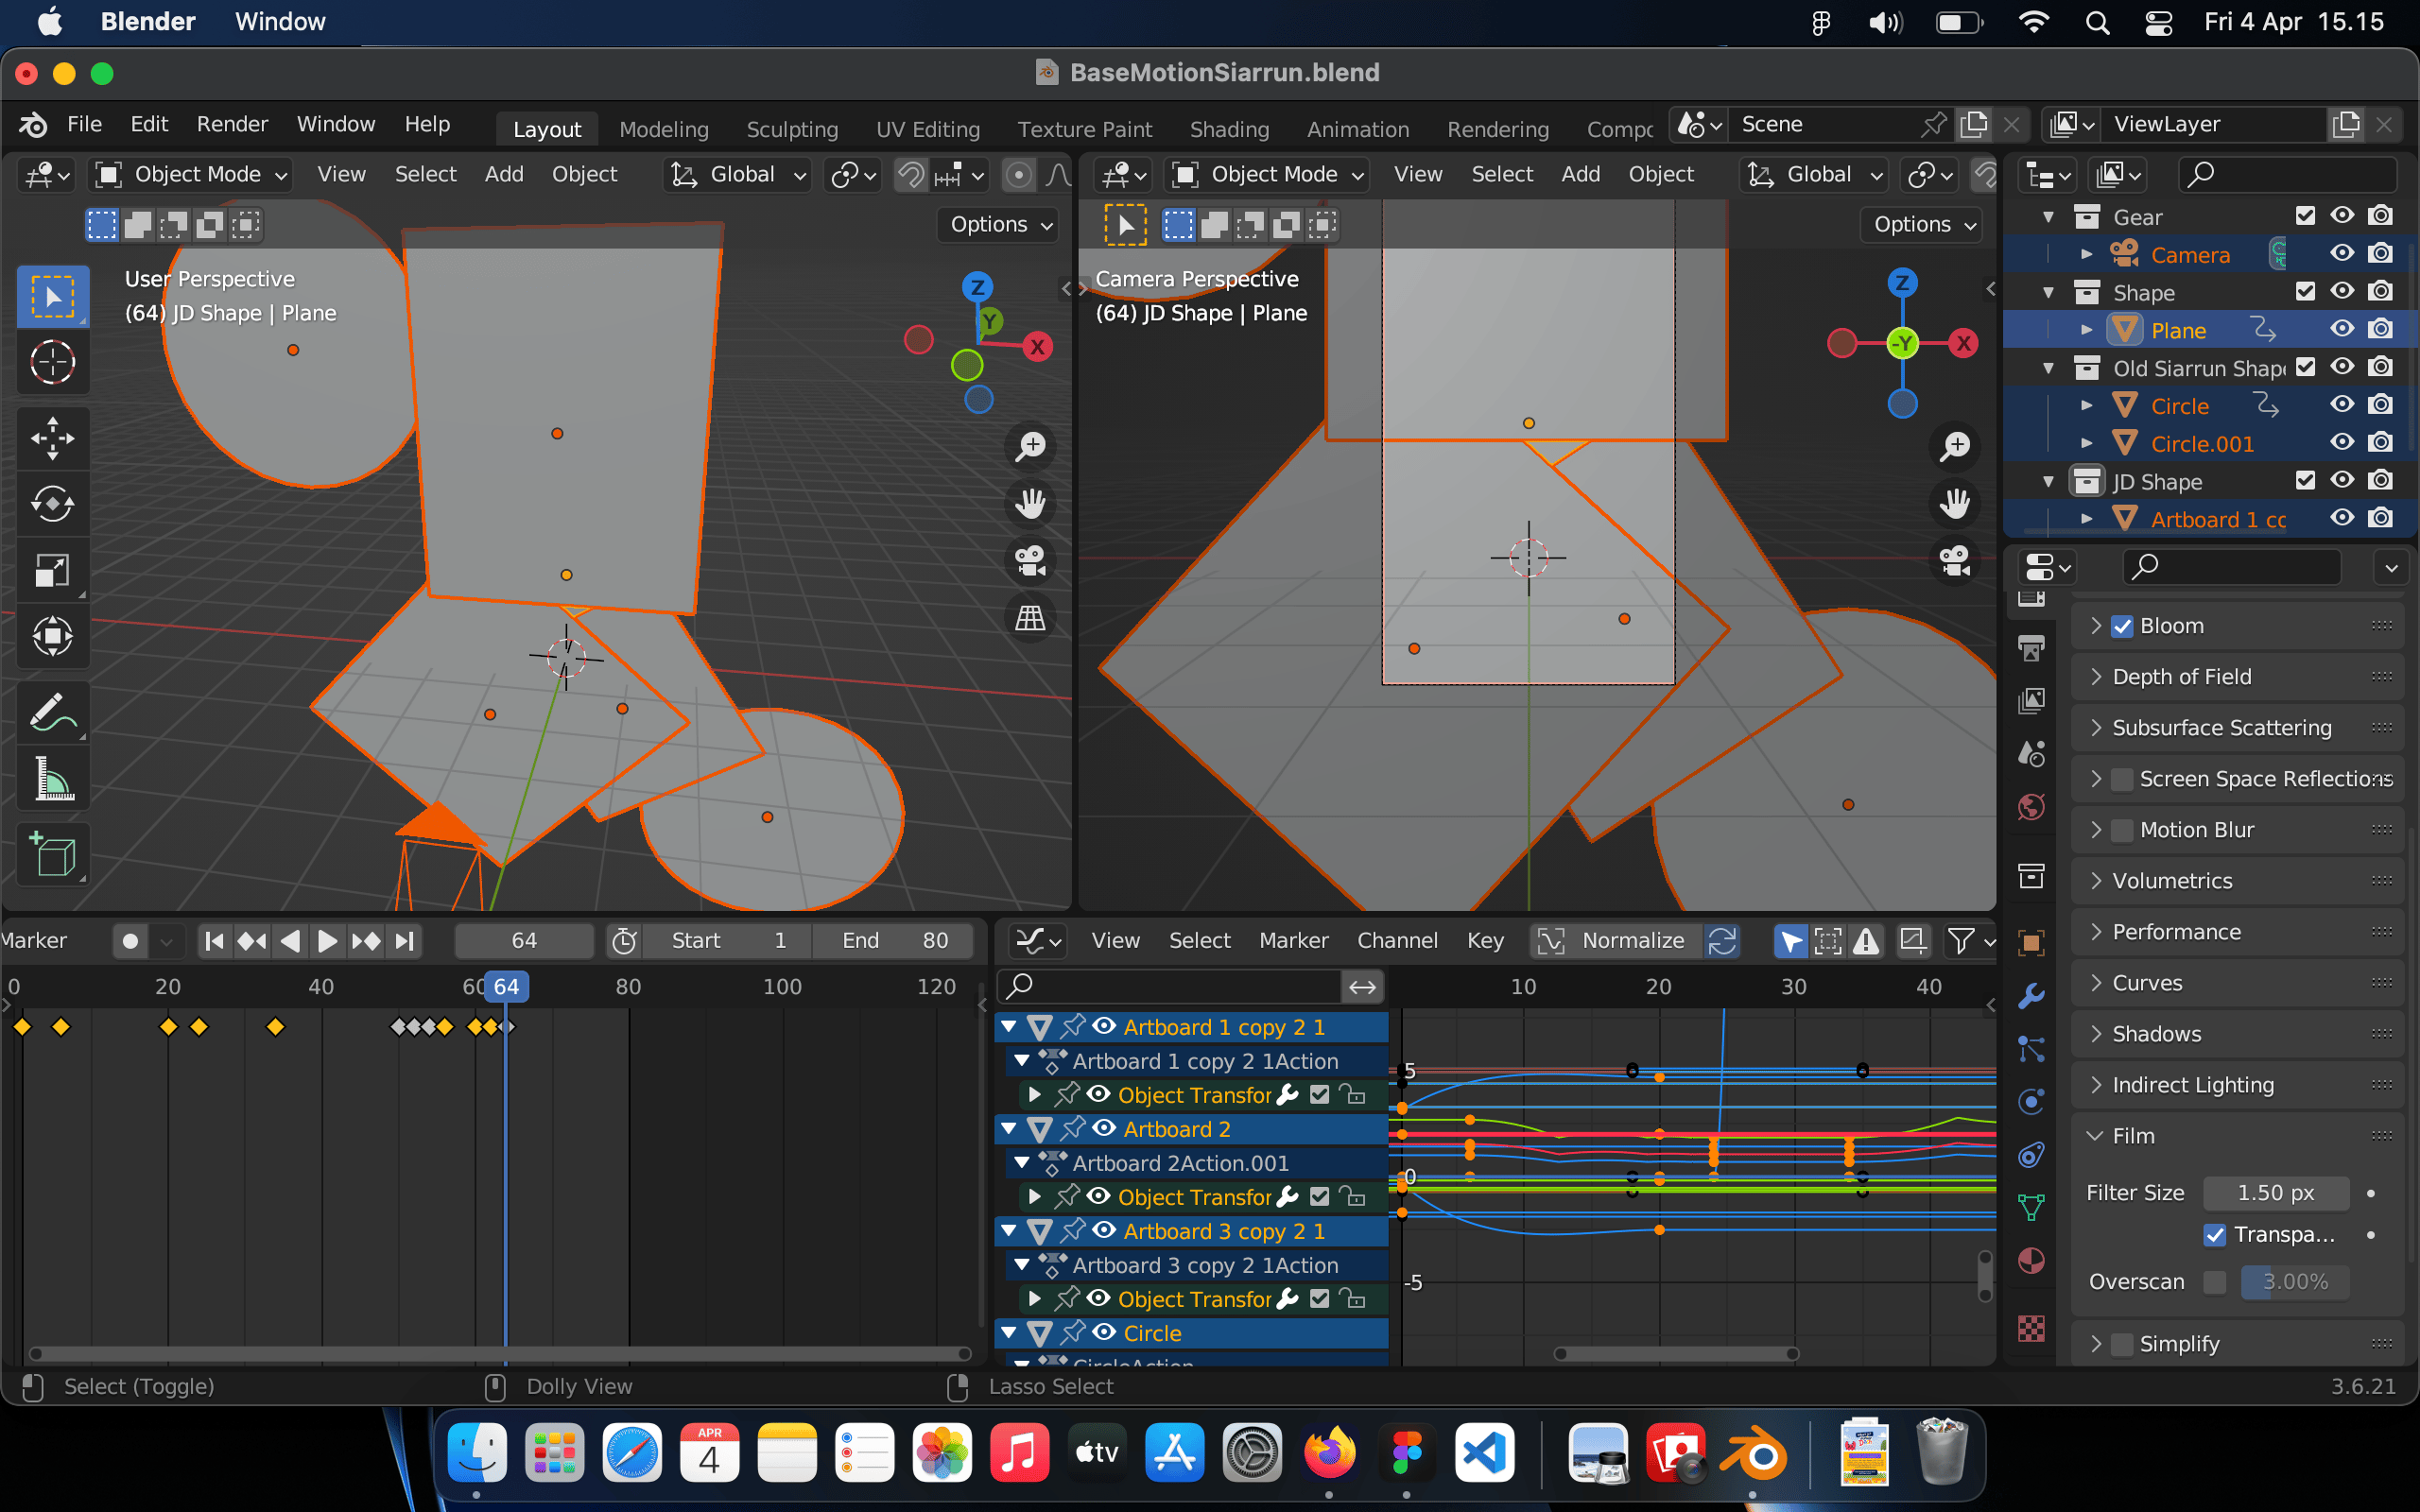The width and height of the screenshot is (2420, 1512).
Task: Click the Filter Size value field
Action: 2275,1193
